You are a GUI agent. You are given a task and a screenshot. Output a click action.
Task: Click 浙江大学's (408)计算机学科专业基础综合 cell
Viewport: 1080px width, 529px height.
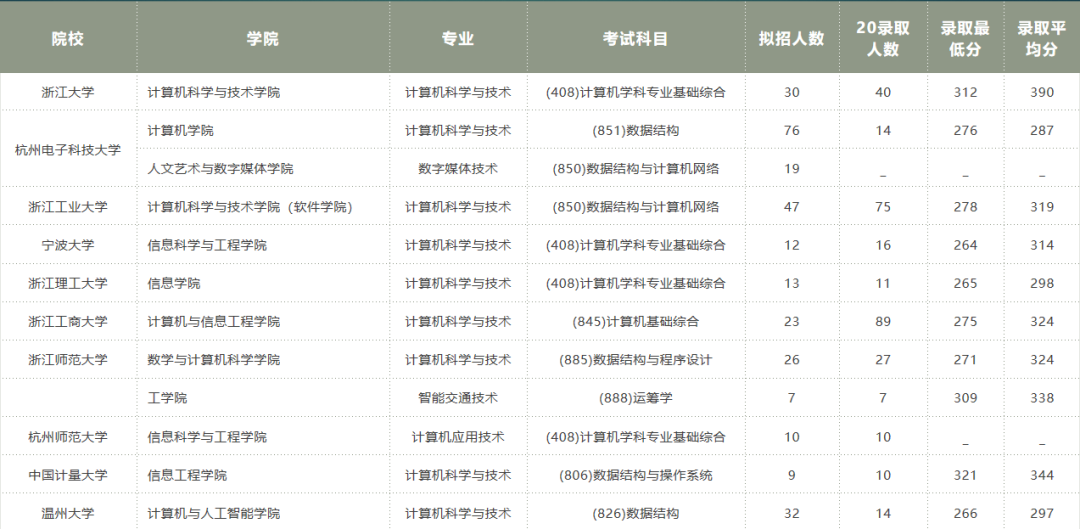[636, 92]
